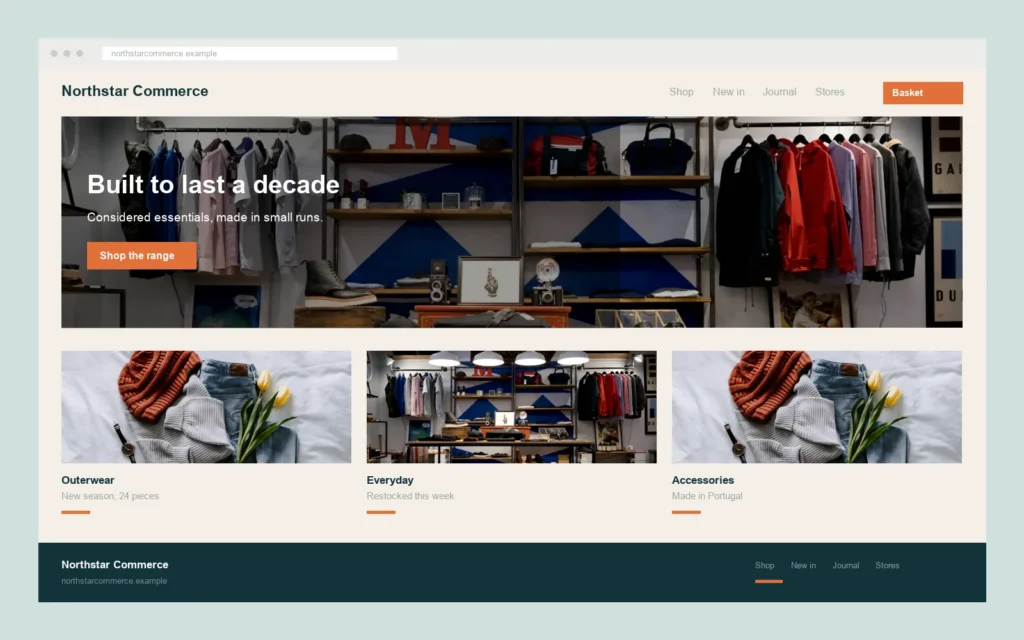Open Journal in the top navigation
Screen dimensions: 1024x640
779,92
